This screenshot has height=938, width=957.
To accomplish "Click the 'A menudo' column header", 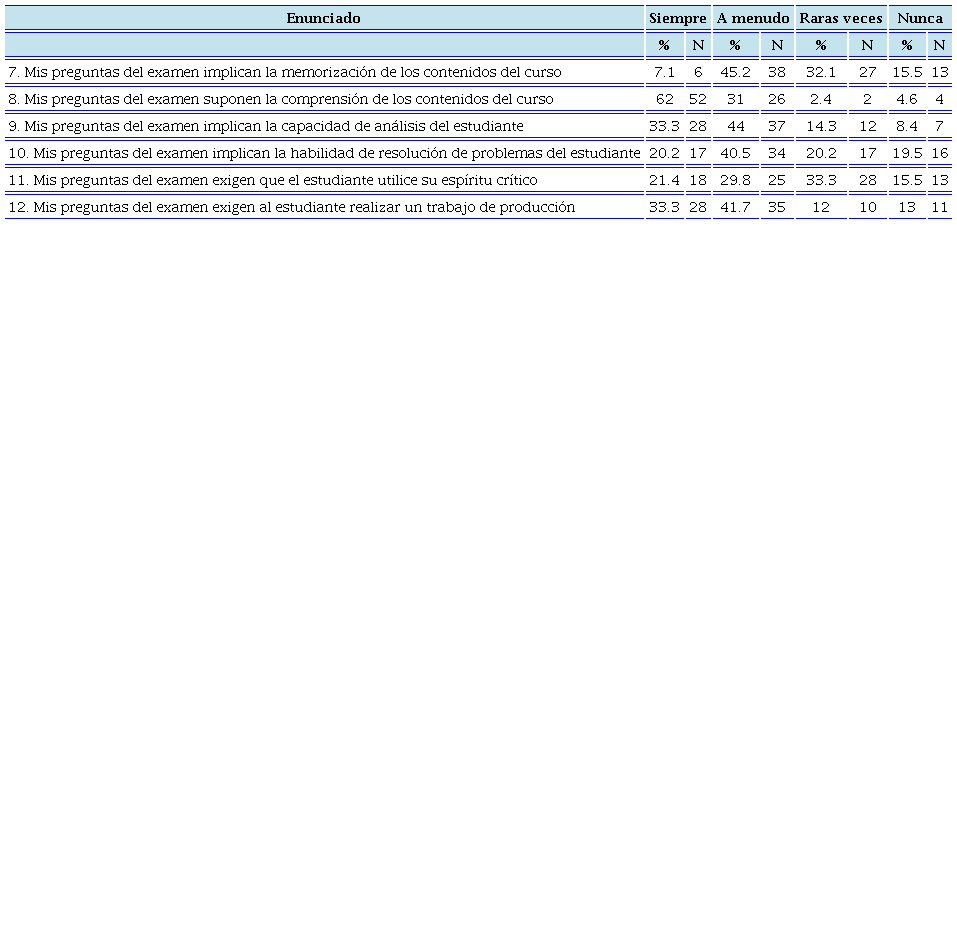I will coord(753,18).
